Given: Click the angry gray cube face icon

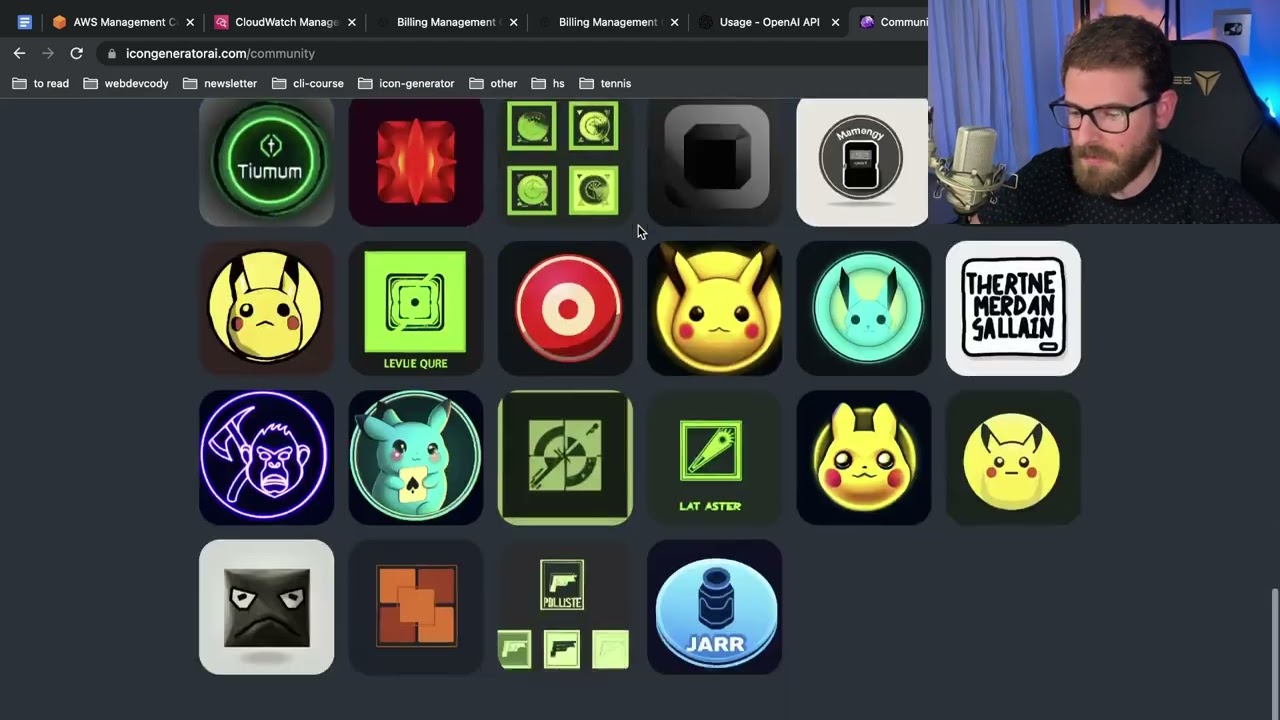Looking at the screenshot, I should (266, 607).
